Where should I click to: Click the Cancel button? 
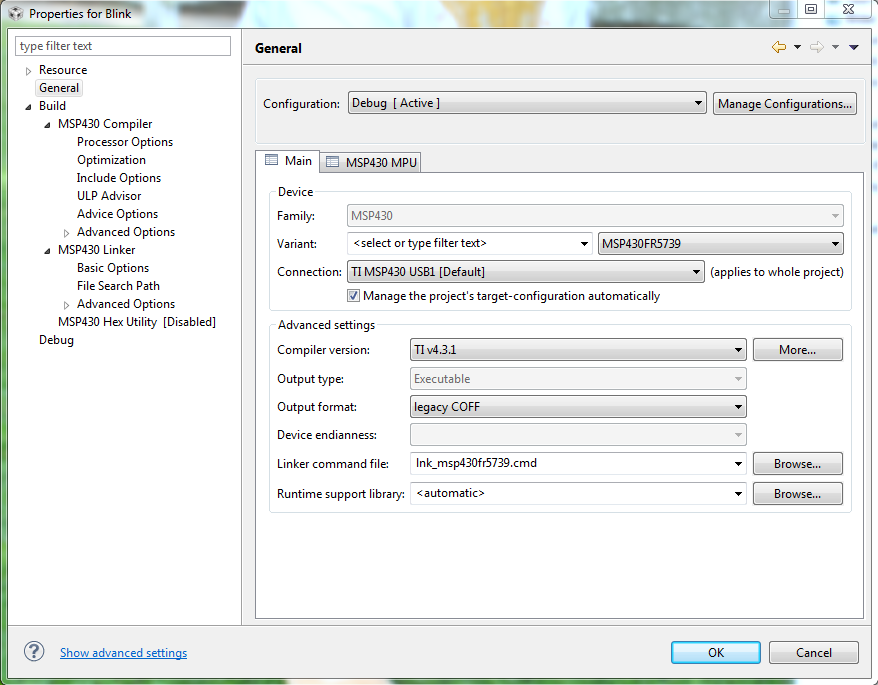tap(814, 653)
